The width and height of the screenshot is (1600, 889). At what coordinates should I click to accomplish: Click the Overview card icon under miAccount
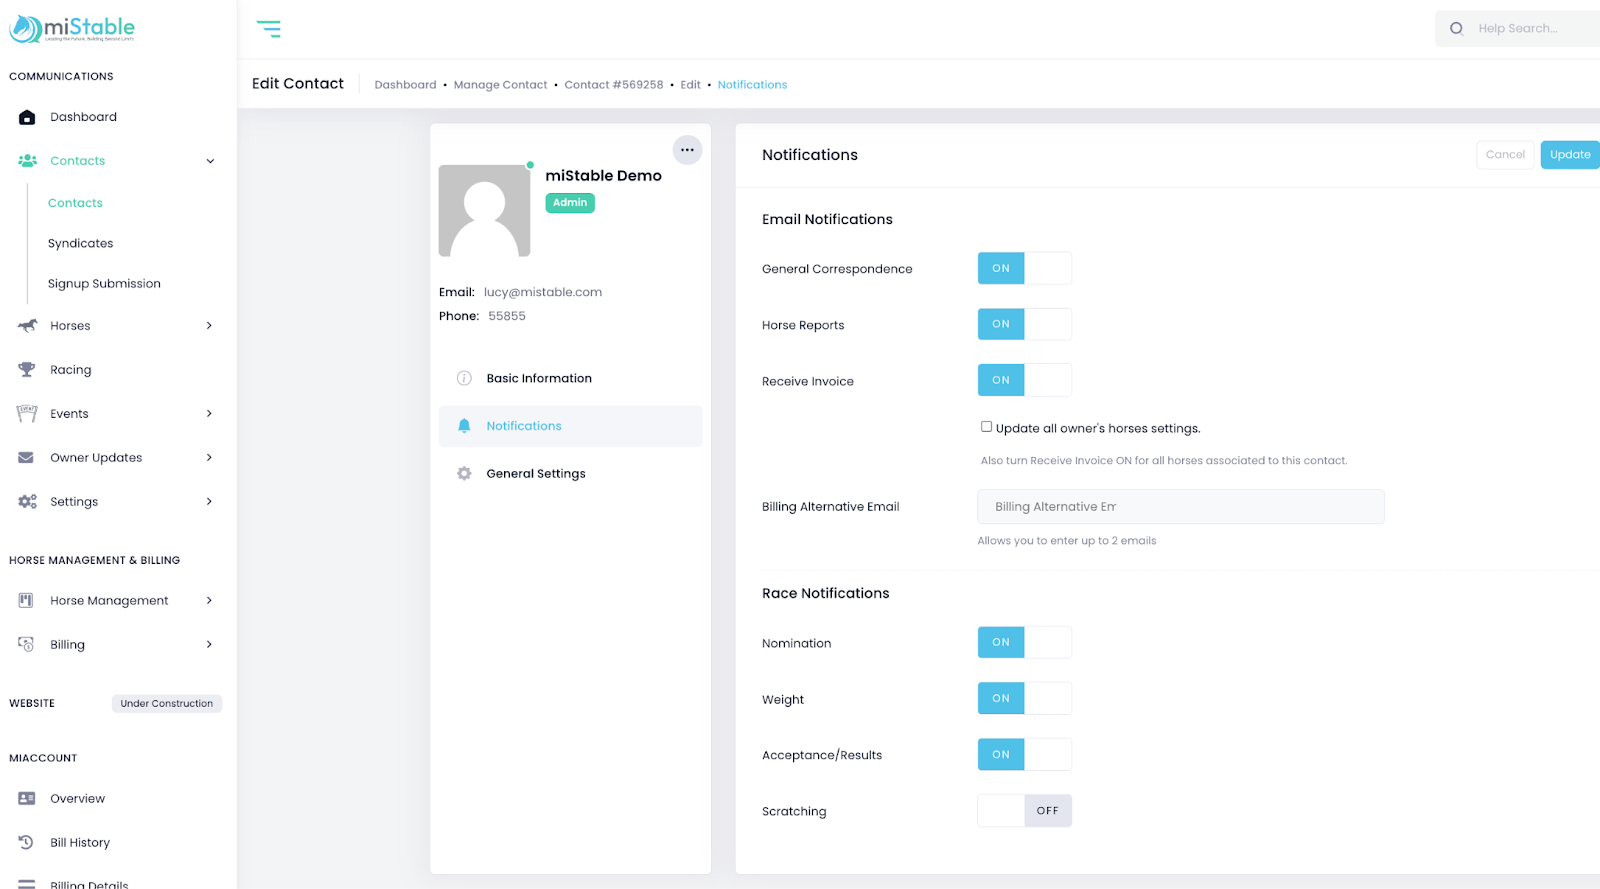point(27,799)
